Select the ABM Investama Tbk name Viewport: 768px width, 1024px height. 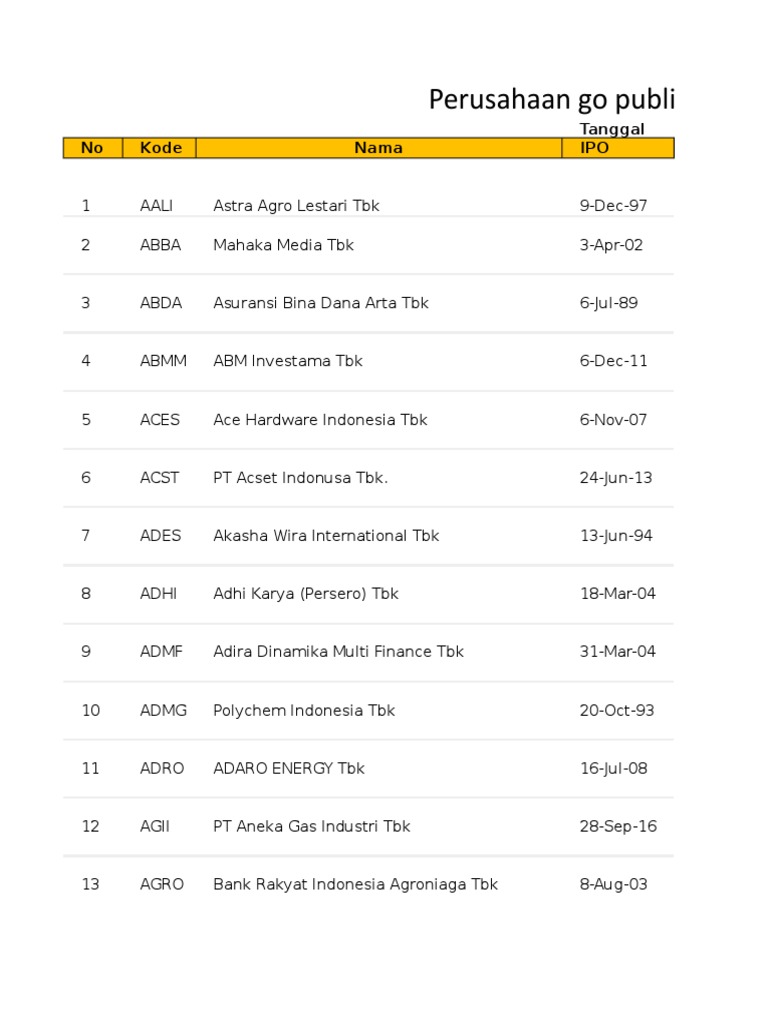click(287, 361)
